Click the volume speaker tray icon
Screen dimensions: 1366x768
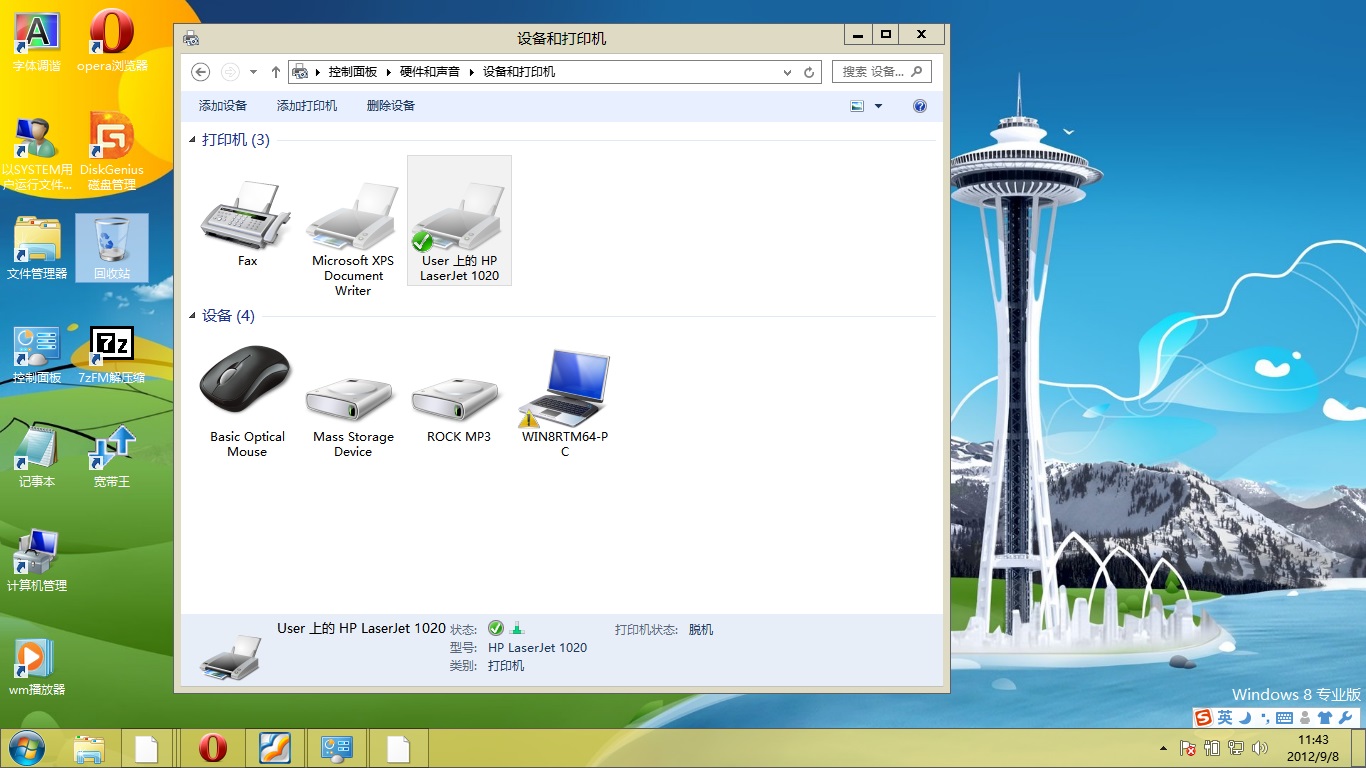pos(1260,748)
